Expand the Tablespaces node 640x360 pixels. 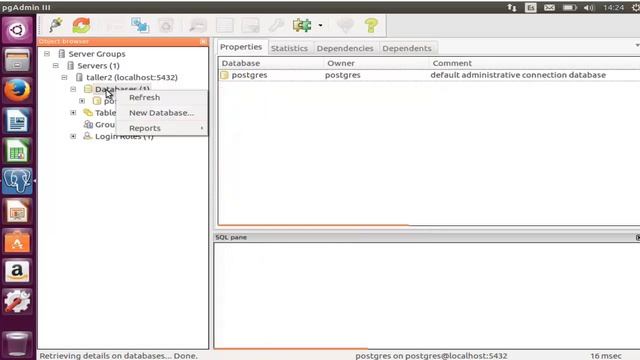73,113
